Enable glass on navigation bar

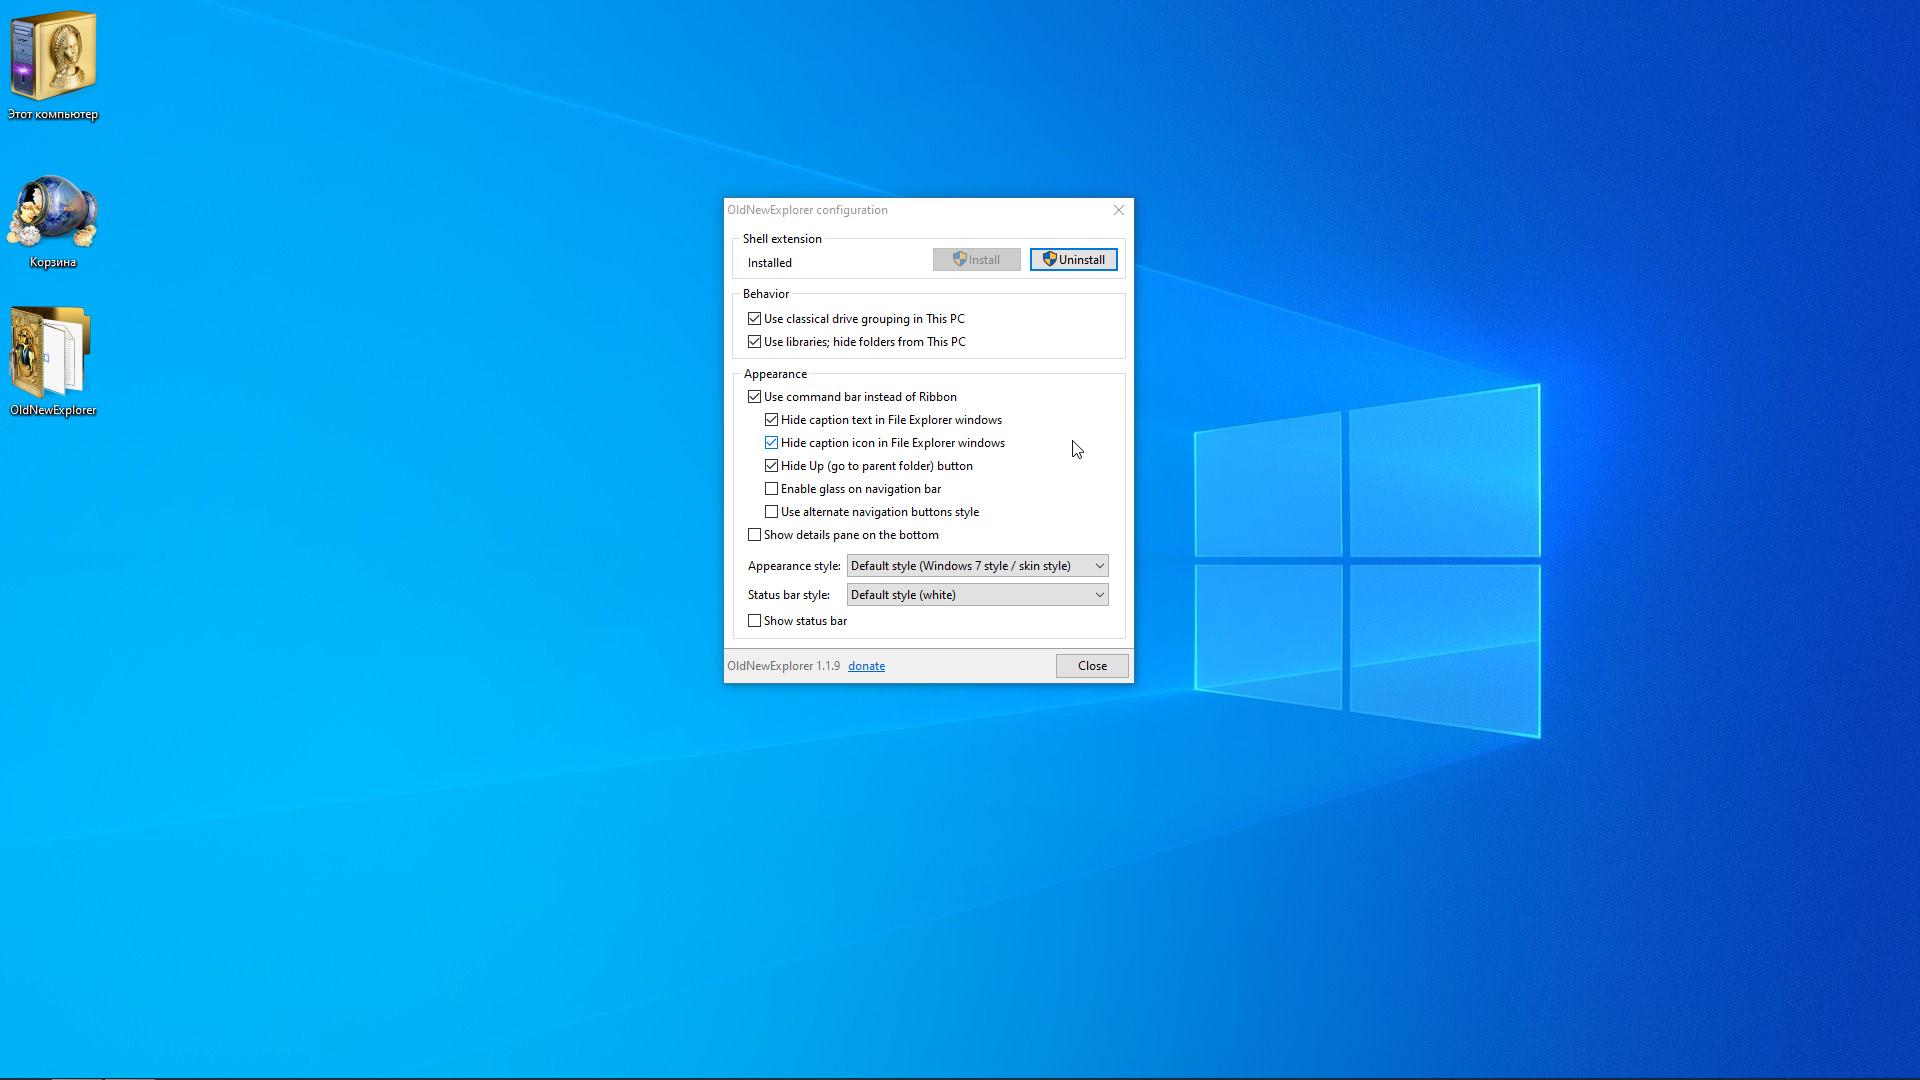(x=772, y=489)
